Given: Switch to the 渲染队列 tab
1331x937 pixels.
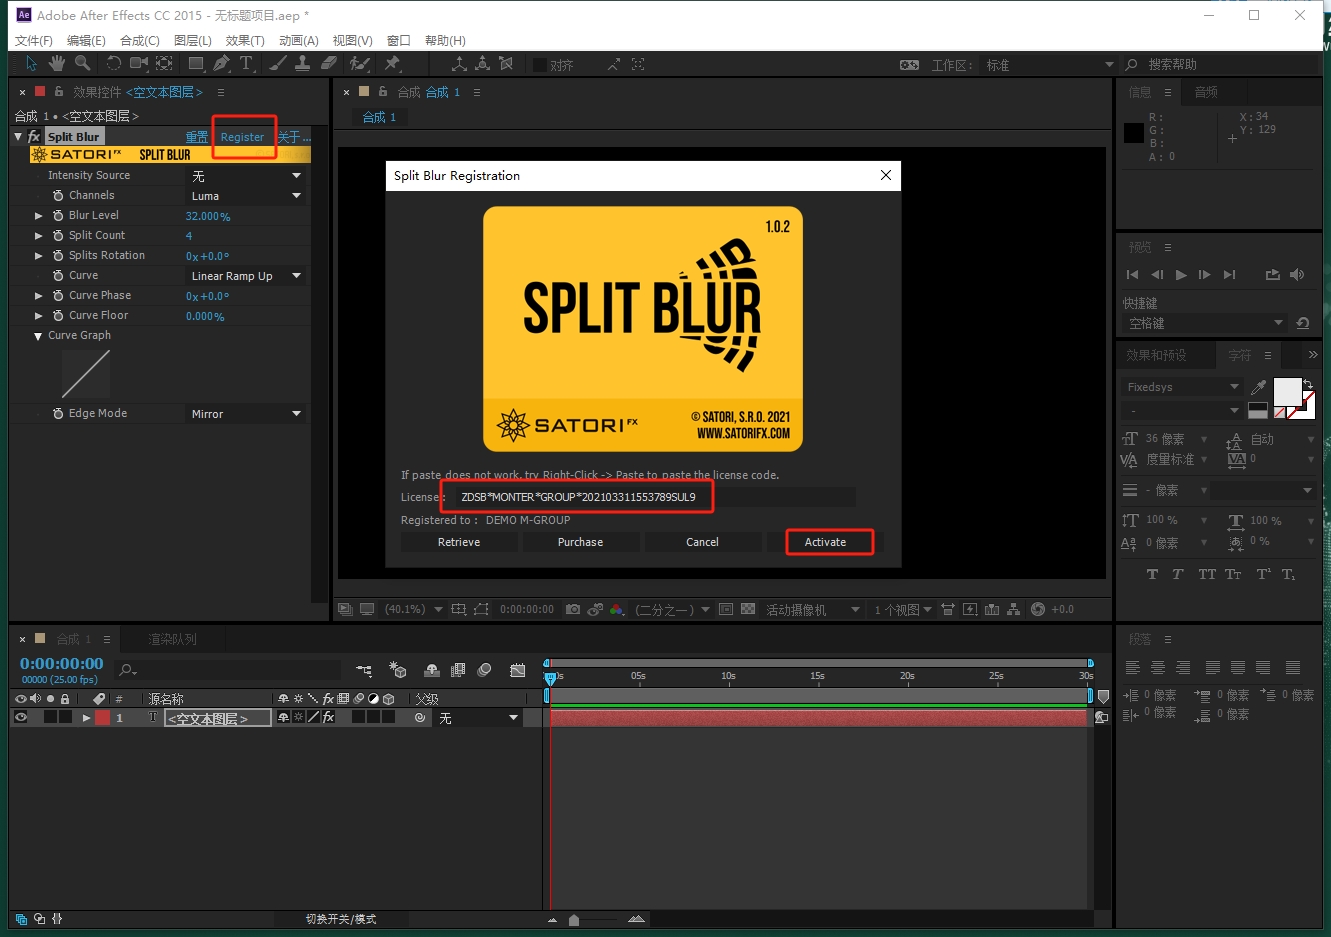Looking at the screenshot, I should click(x=172, y=638).
